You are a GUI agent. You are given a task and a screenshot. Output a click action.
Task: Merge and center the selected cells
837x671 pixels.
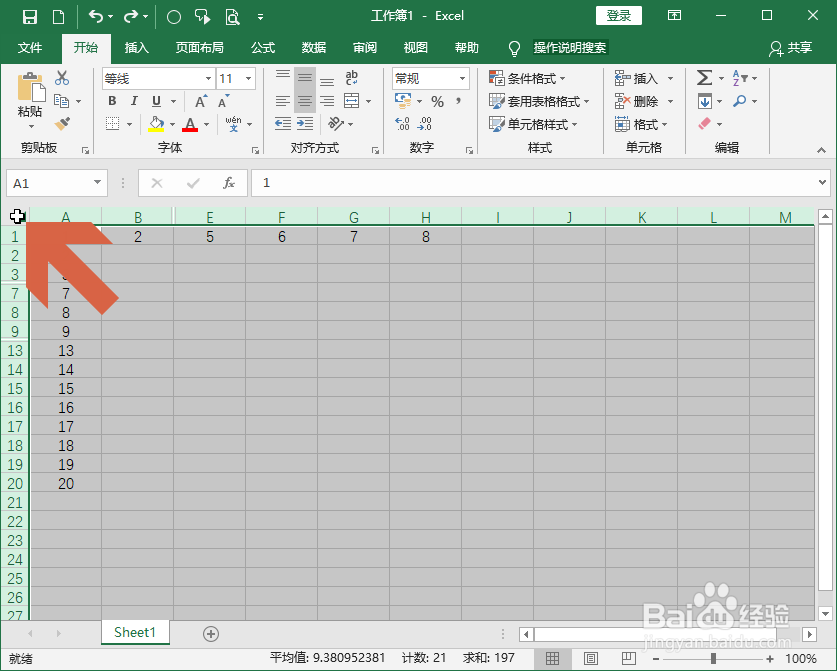(x=351, y=101)
